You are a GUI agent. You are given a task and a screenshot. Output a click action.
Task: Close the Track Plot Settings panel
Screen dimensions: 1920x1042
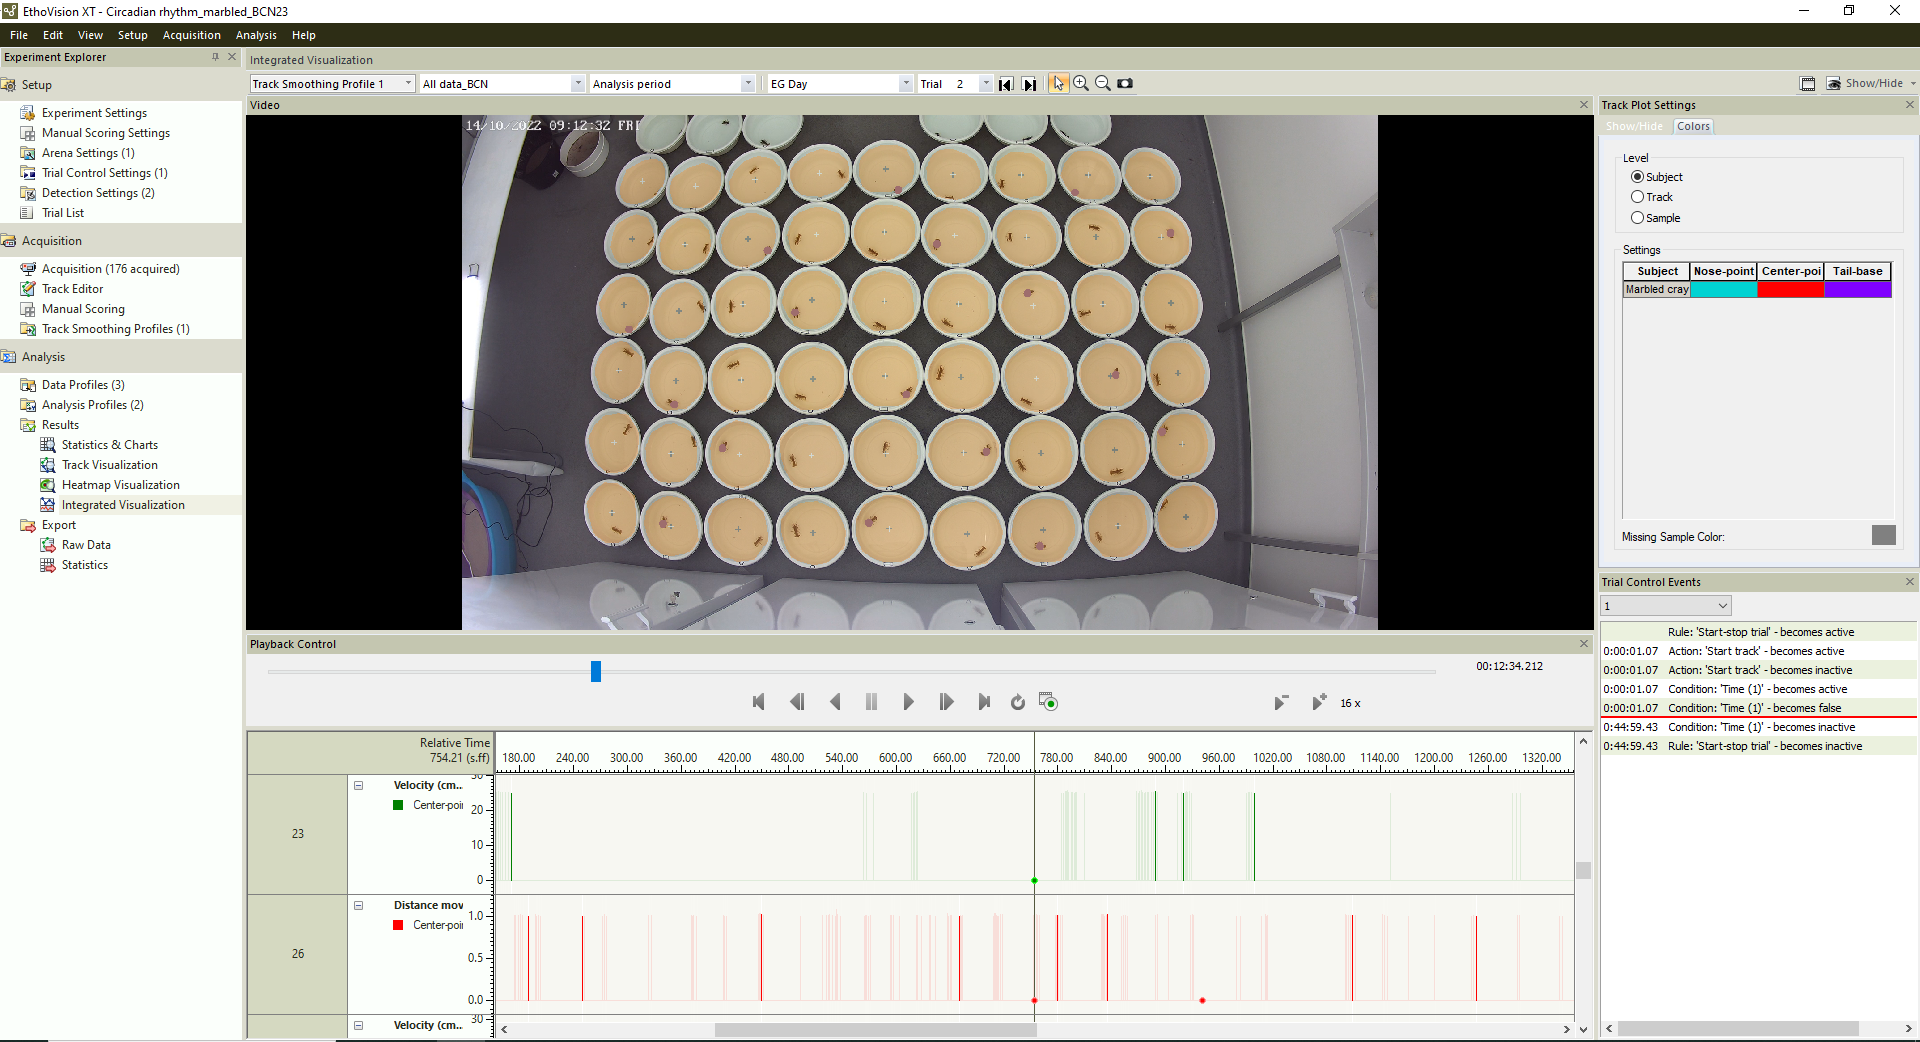pyautogui.click(x=1910, y=105)
